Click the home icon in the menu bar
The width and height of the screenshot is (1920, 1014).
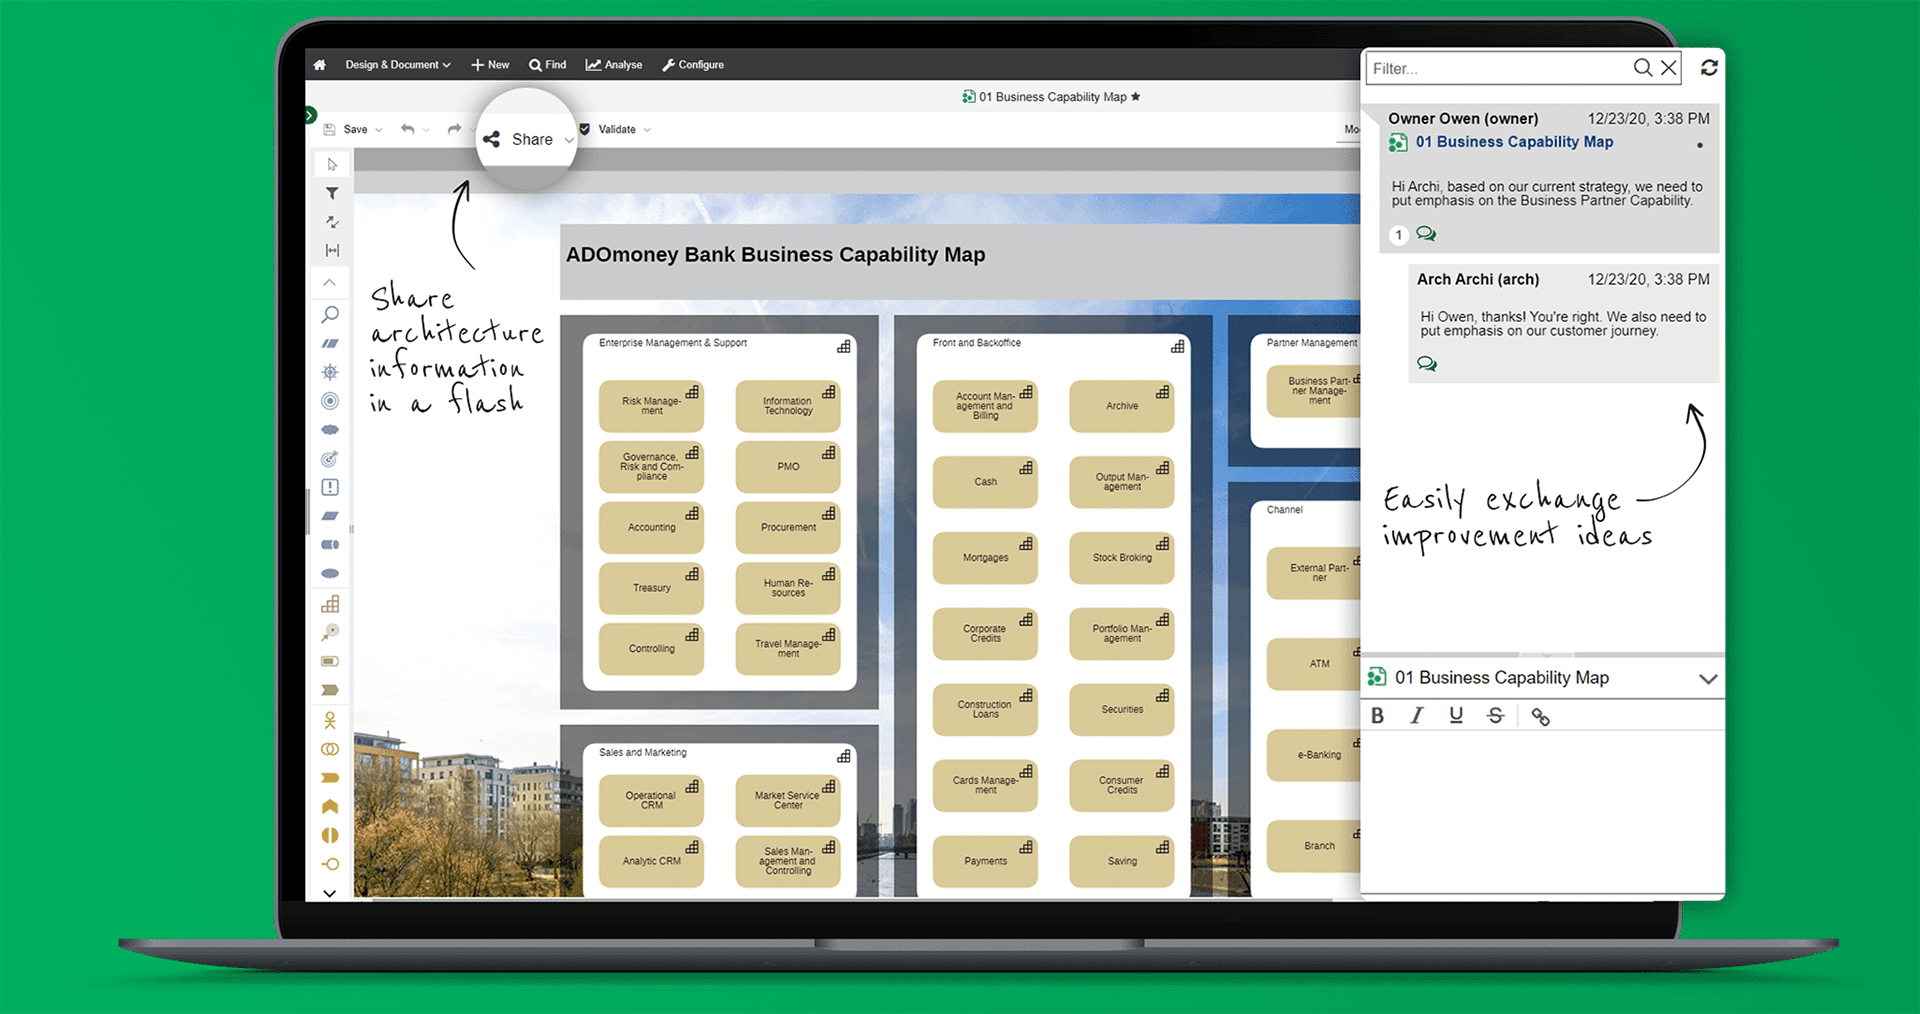tap(318, 64)
